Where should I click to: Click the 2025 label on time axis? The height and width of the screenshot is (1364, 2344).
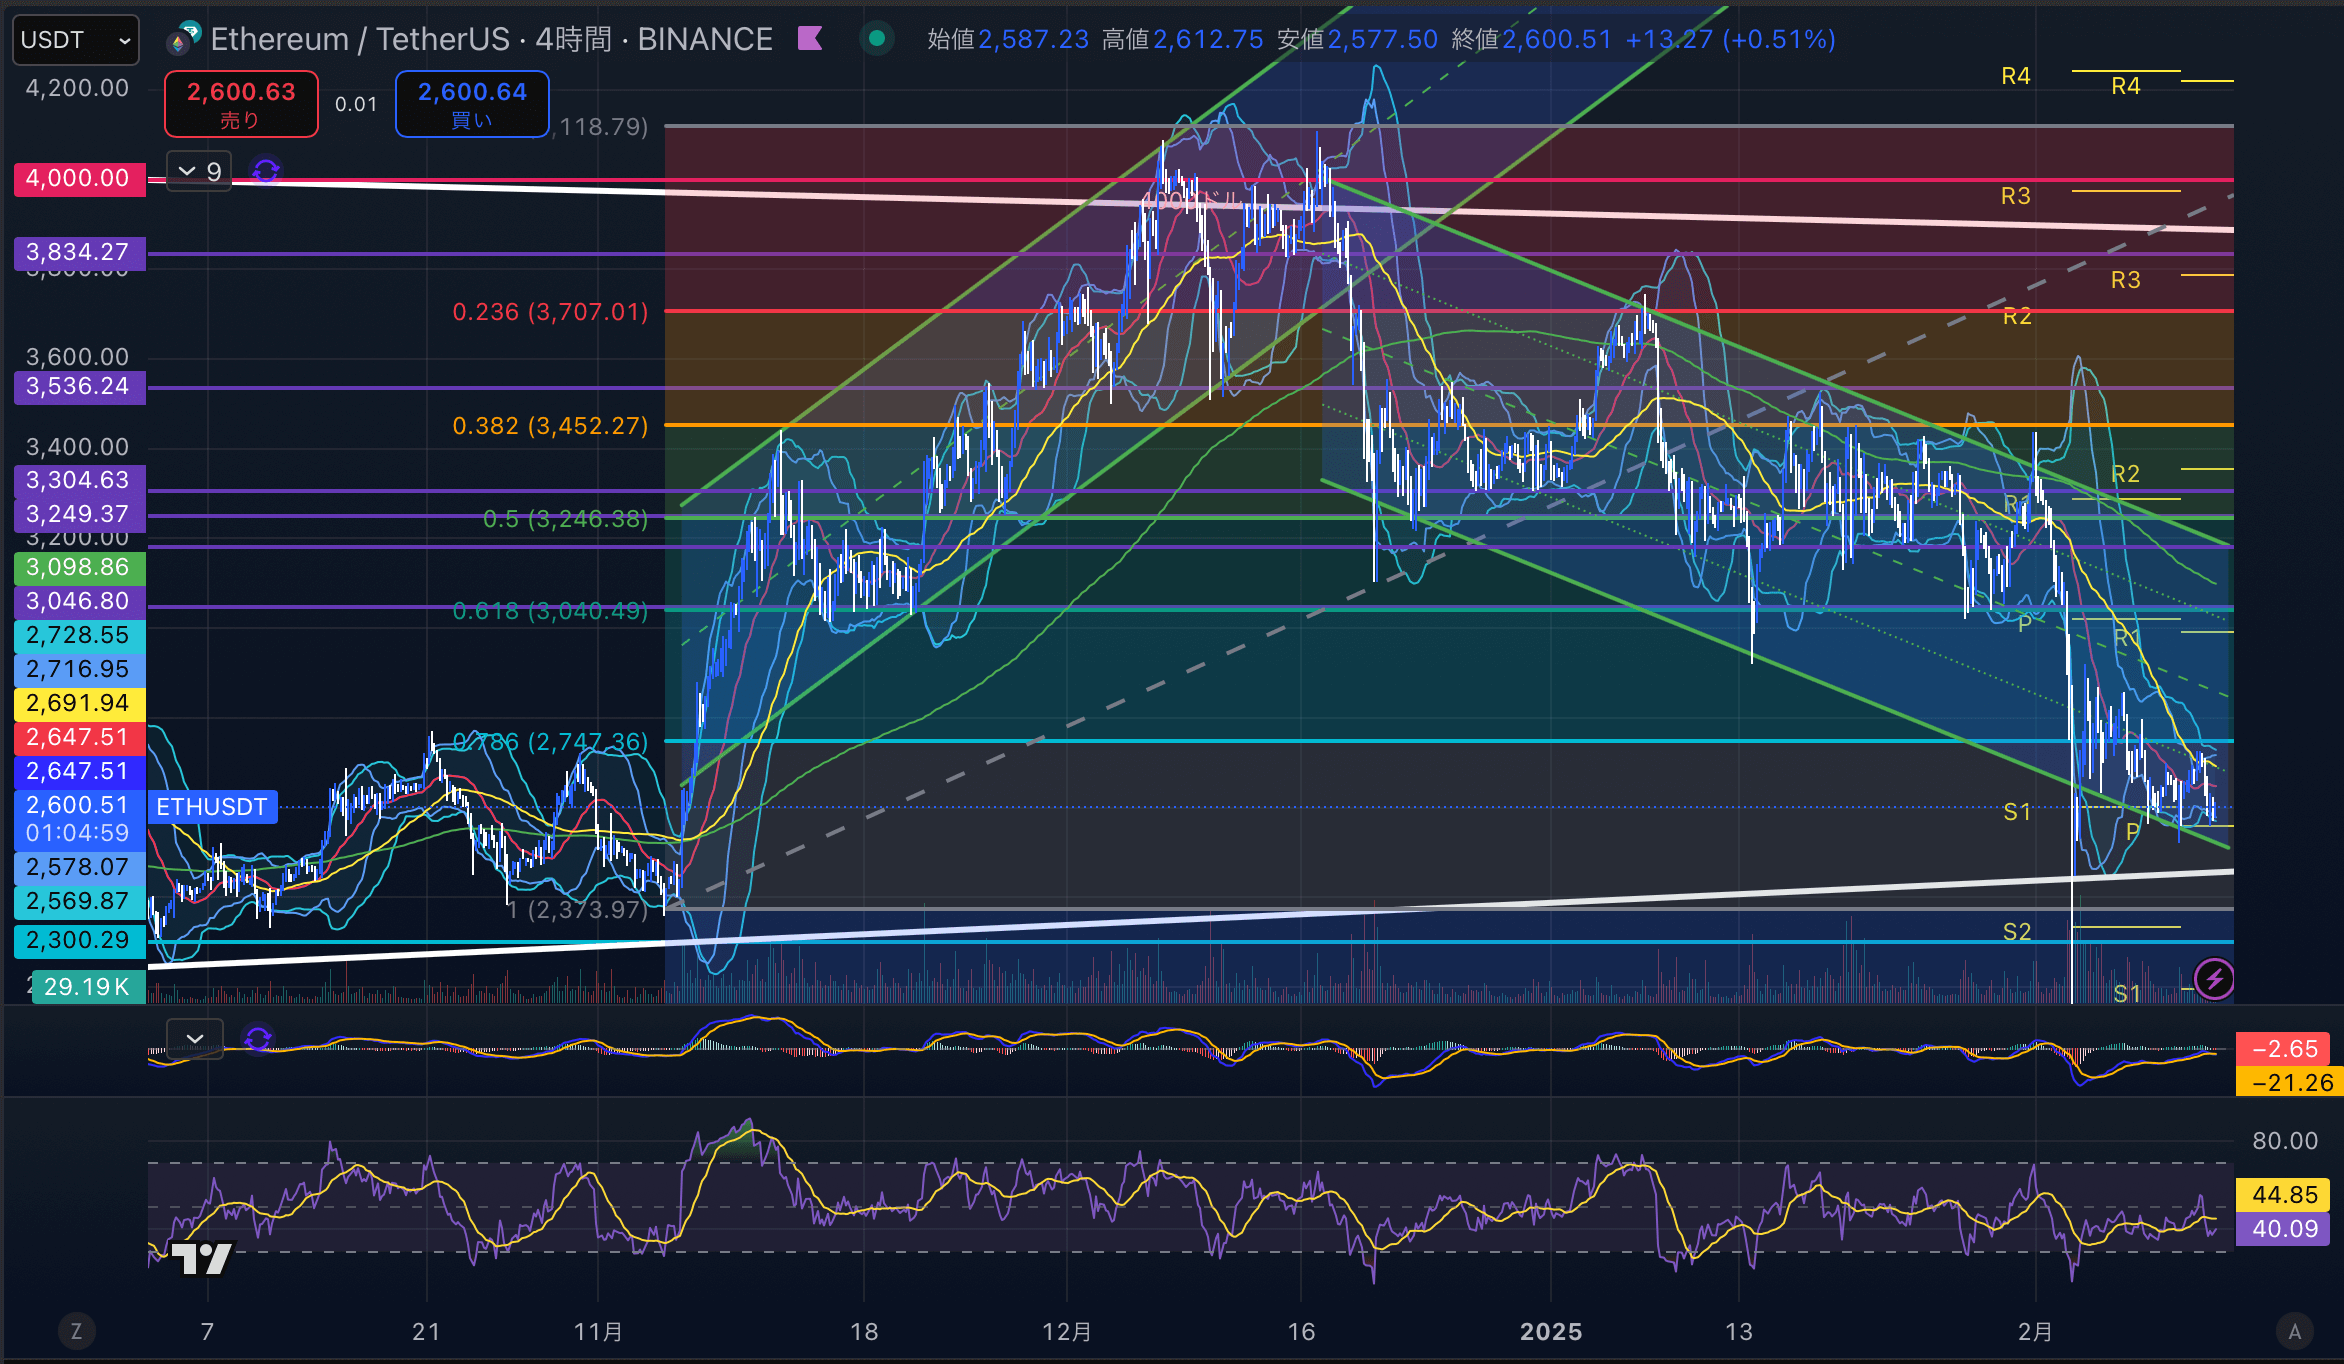(x=1551, y=1332)
